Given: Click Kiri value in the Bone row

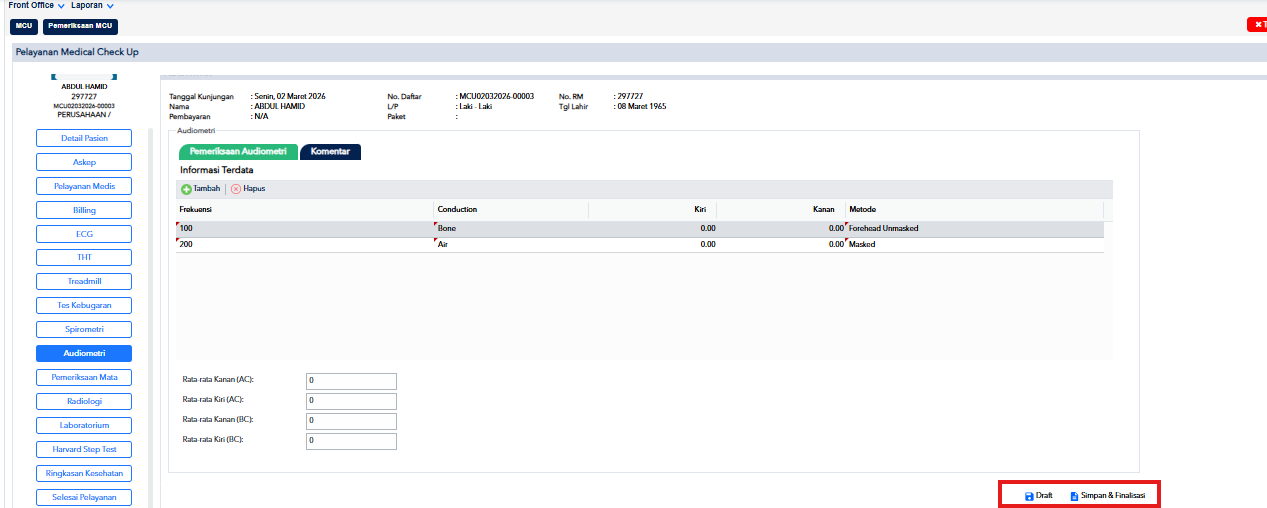Looking at the screenshot, I should click(x=653, y=228).
